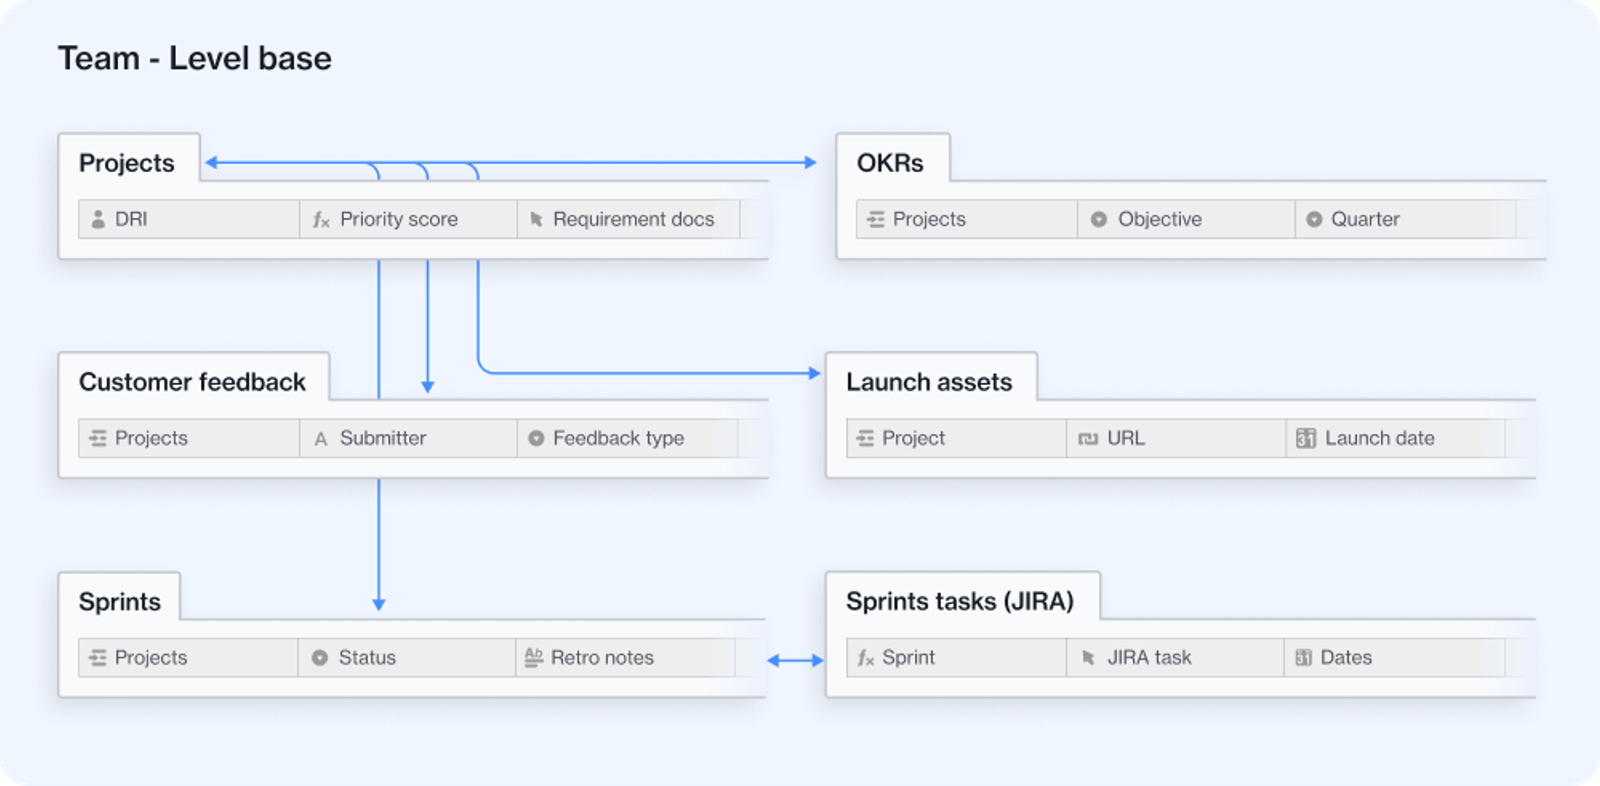Click the select icon beside Status

point(320,658)
